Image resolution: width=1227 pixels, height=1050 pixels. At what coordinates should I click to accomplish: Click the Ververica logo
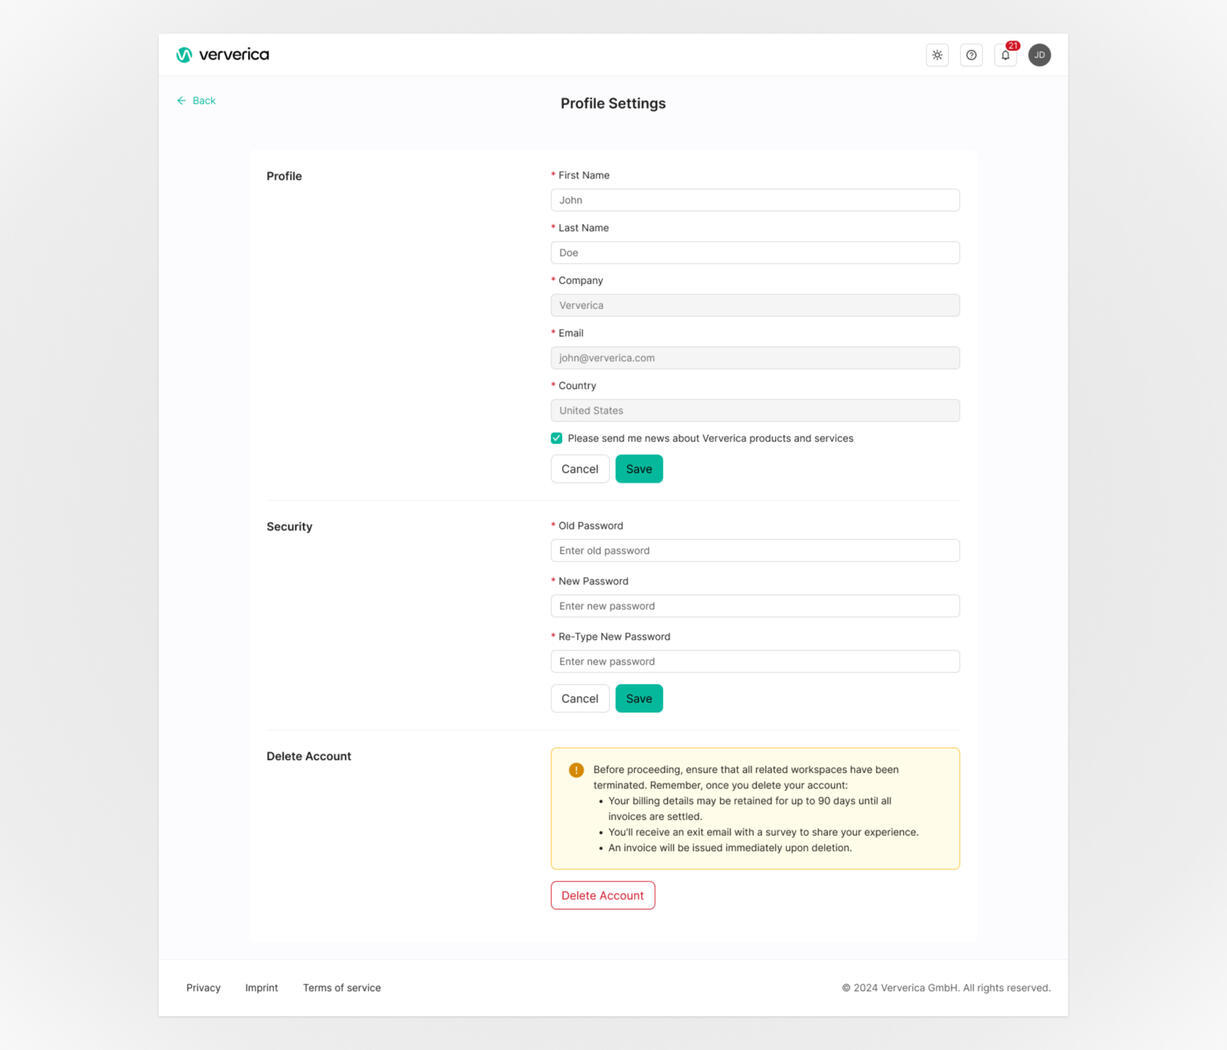point(222,55)
